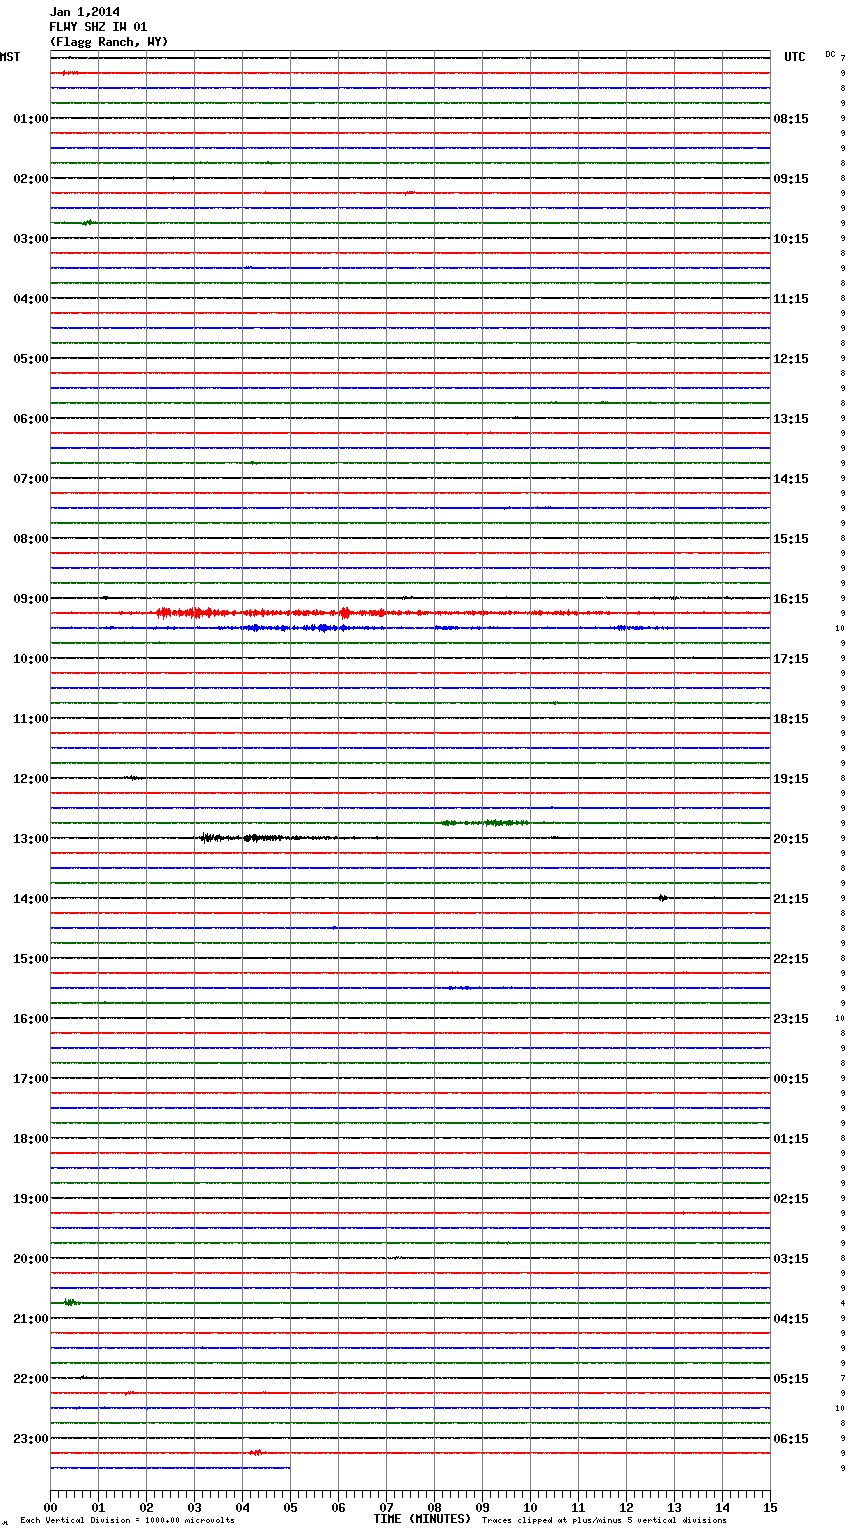The height and width of the screenshot is (1534, 850).
Task: Select the 04:00 MST row label
Action: [31, 299]
